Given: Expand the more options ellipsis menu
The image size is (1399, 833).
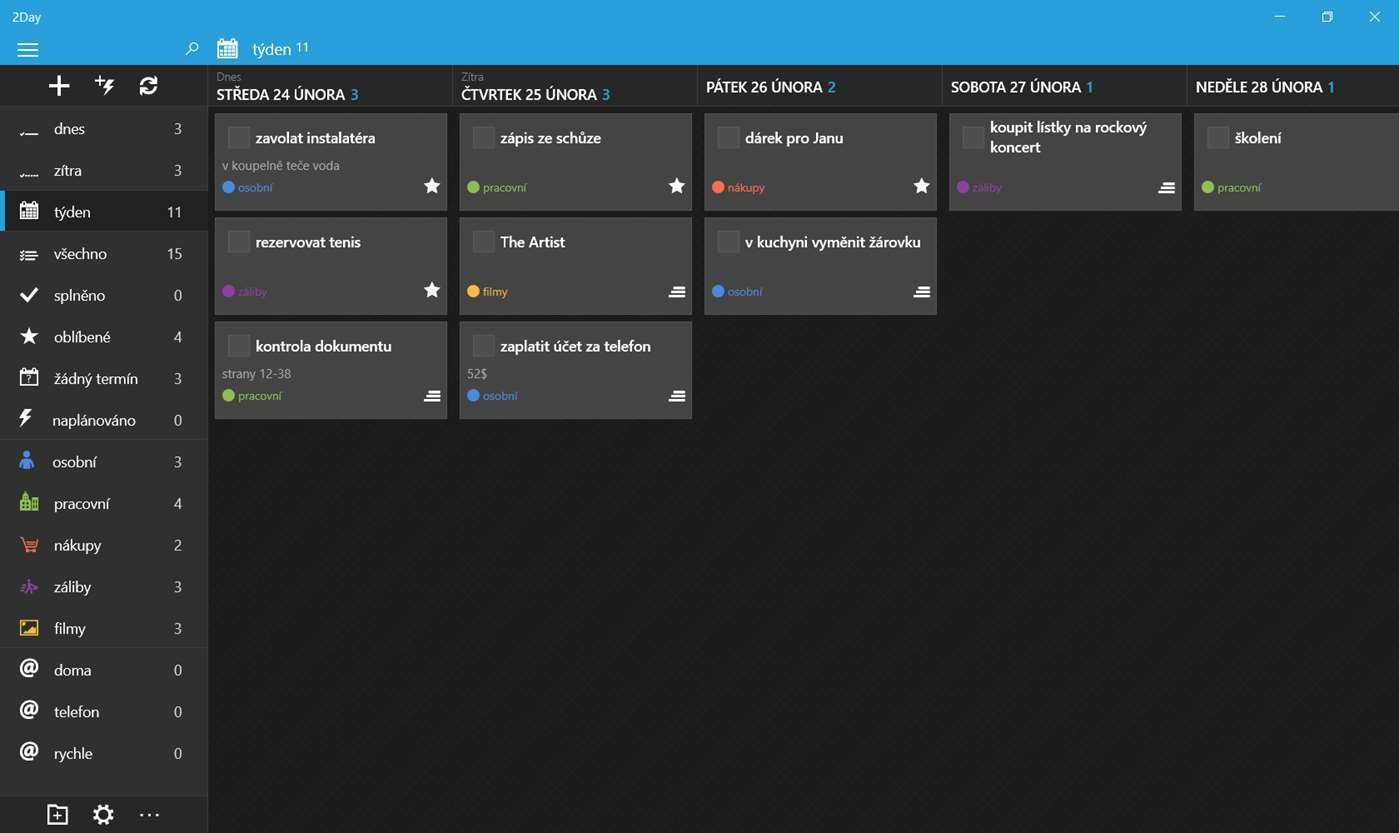Looking at the screenshot, I should pyautogui.click(x=149, y=815).
